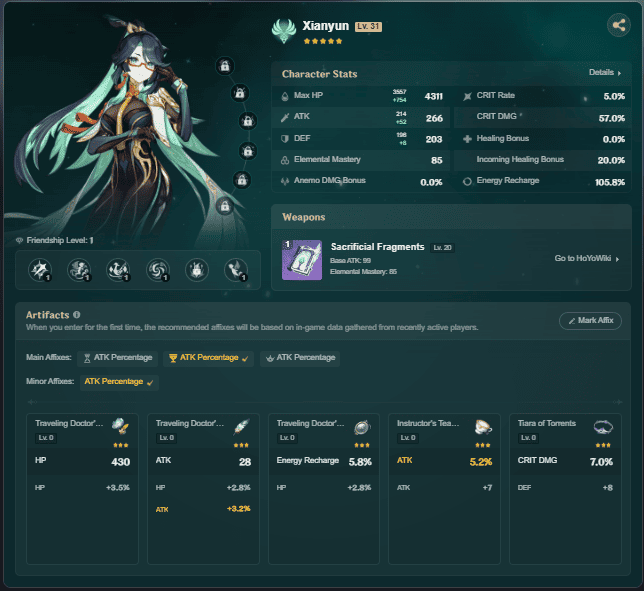Click weapon Base ATK: 99 text
This screenshot has height=591, width=644.
coord(350,261)
